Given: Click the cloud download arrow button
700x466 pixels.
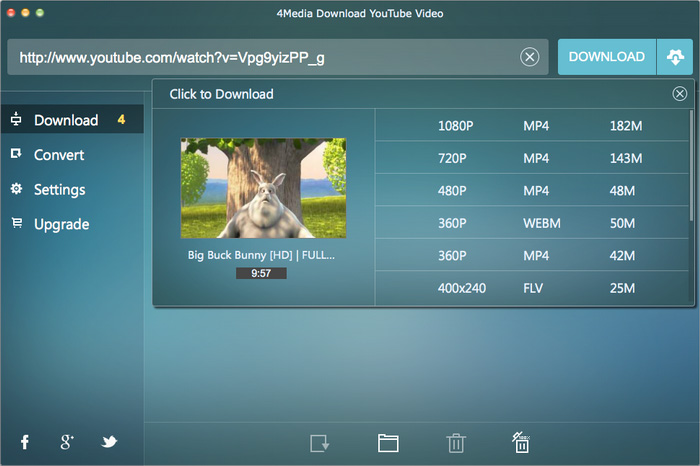Looking at the screenshot, I should (674, 57).
